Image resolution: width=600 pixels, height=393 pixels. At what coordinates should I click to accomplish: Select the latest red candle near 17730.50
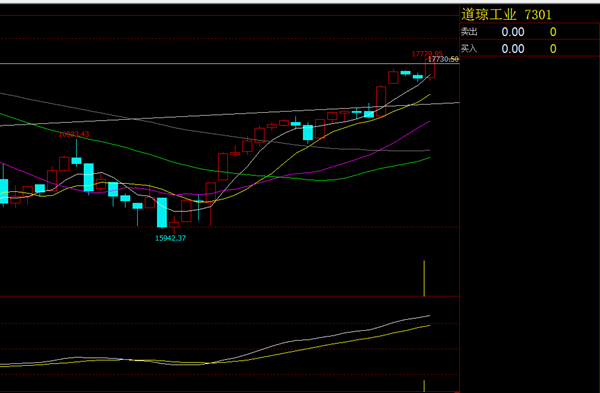point(430,69)
